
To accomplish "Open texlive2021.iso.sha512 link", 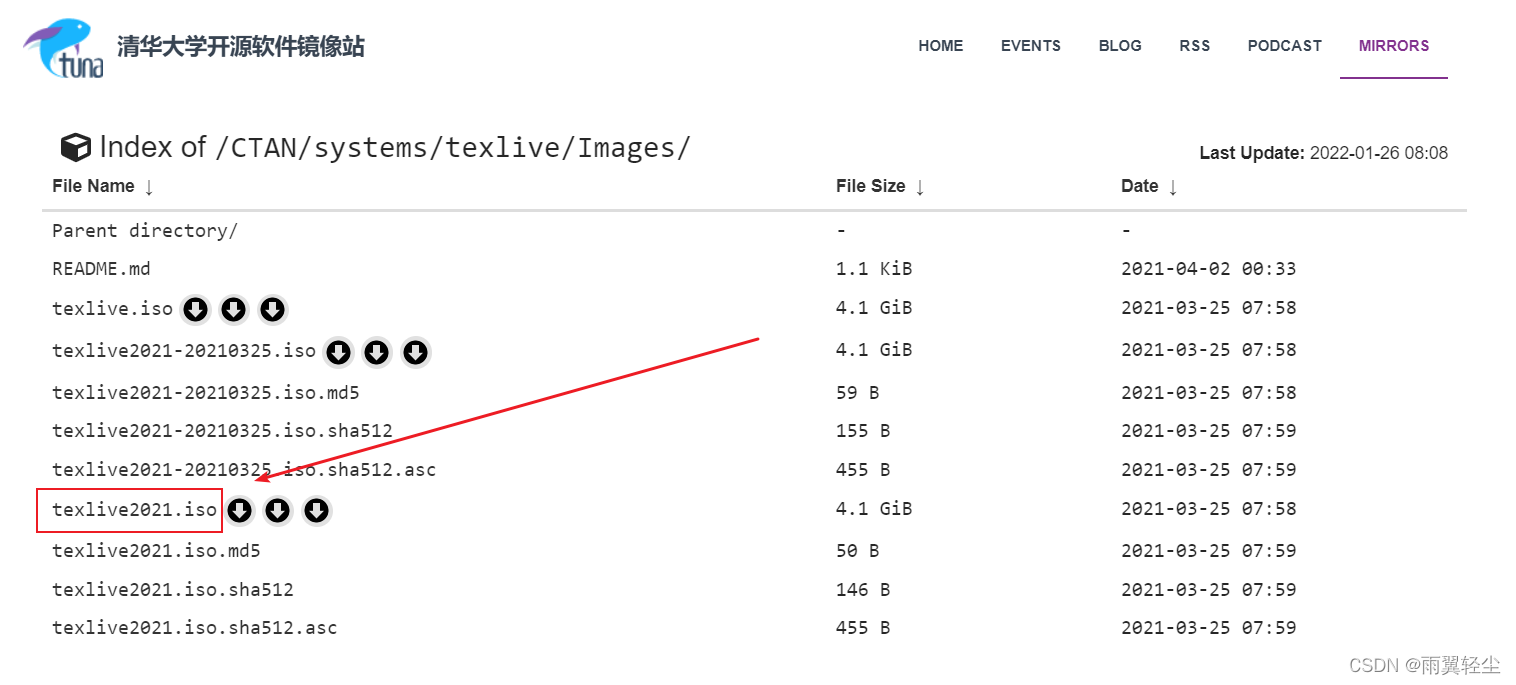I will coord(173,590).
